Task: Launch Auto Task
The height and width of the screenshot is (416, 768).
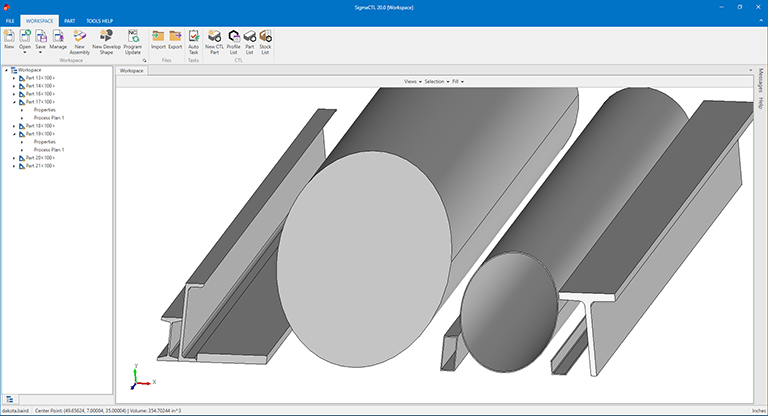Action: pos(193,36)
